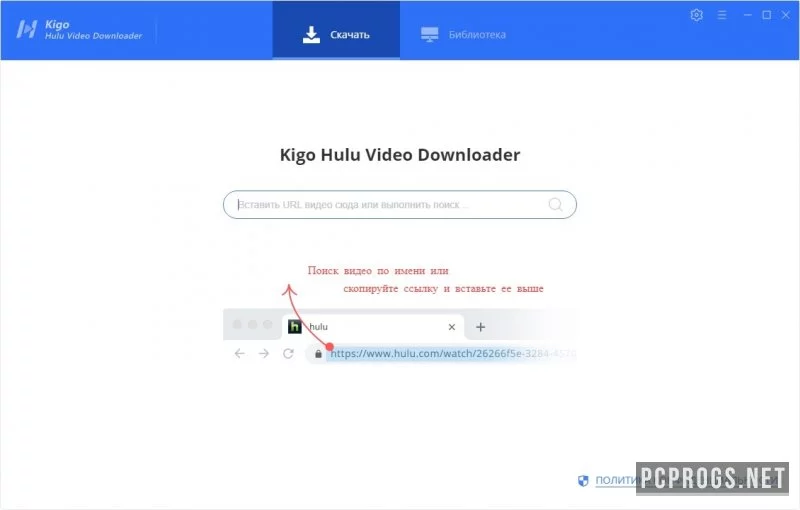Image resolution: width=800 pixels, height=510 pixels.
Task: Open the hamburger menu icon
Action: (722, 15)
